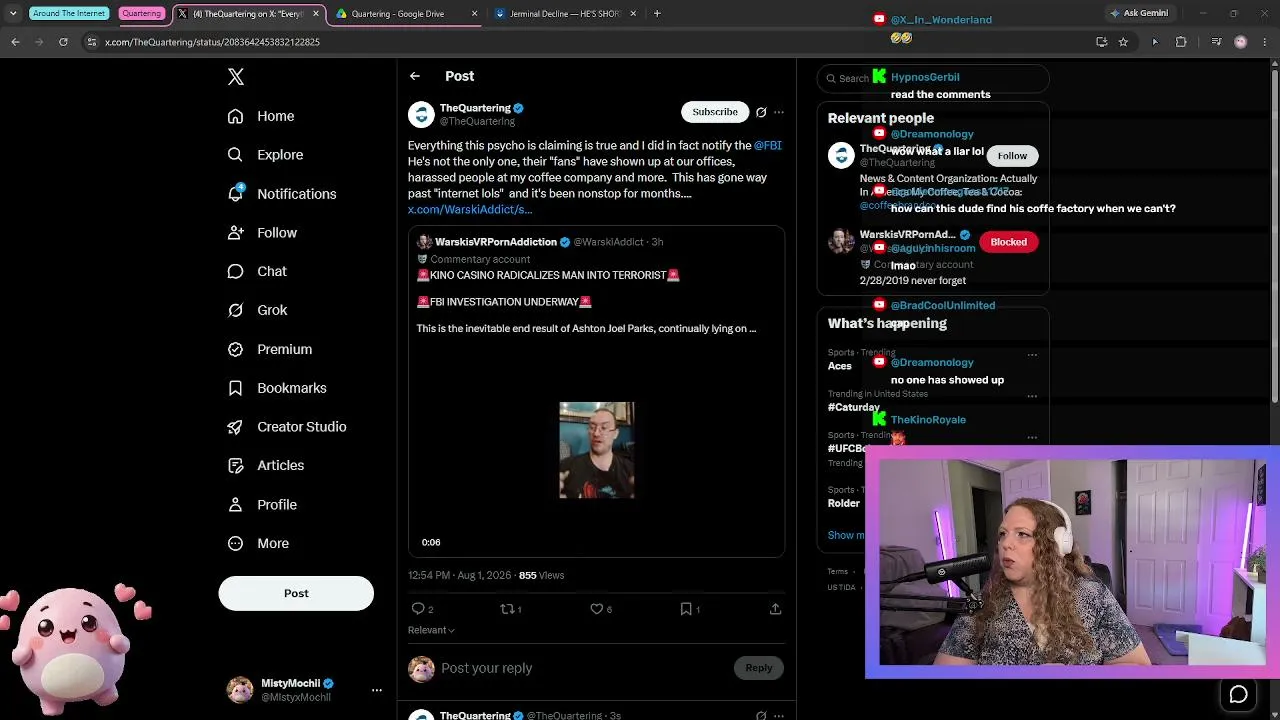Open the Follow page in the sidebar
The height and width of the screenshot is (720, 1280).
coord(262,233)
